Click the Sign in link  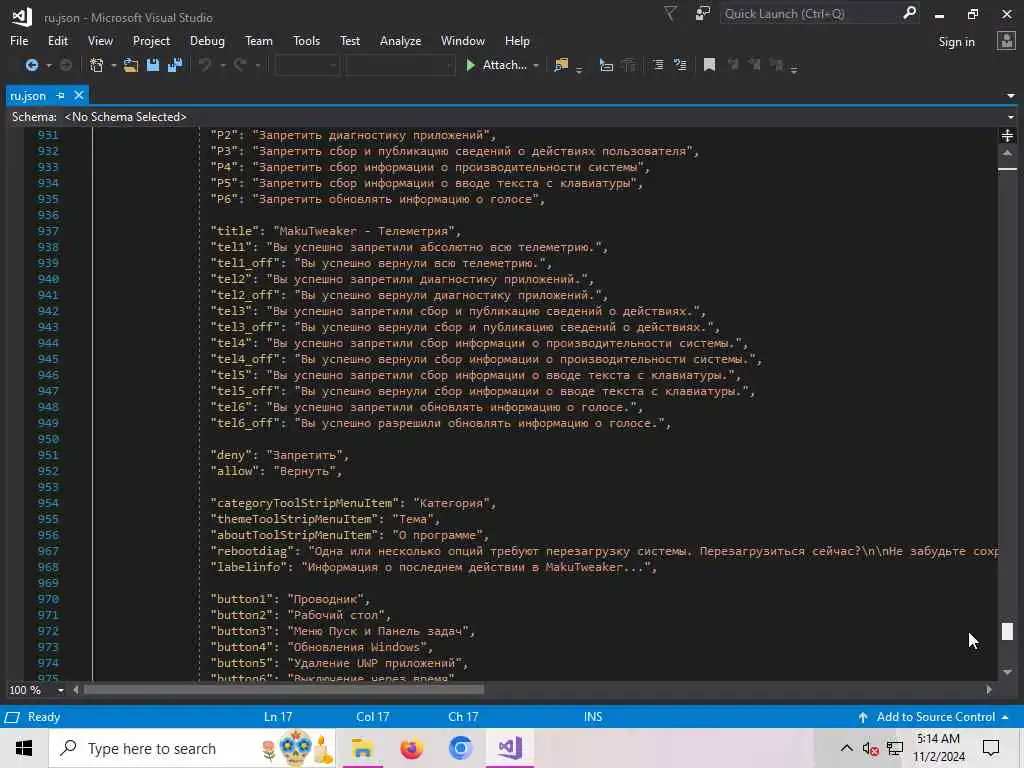click(956, 42)
